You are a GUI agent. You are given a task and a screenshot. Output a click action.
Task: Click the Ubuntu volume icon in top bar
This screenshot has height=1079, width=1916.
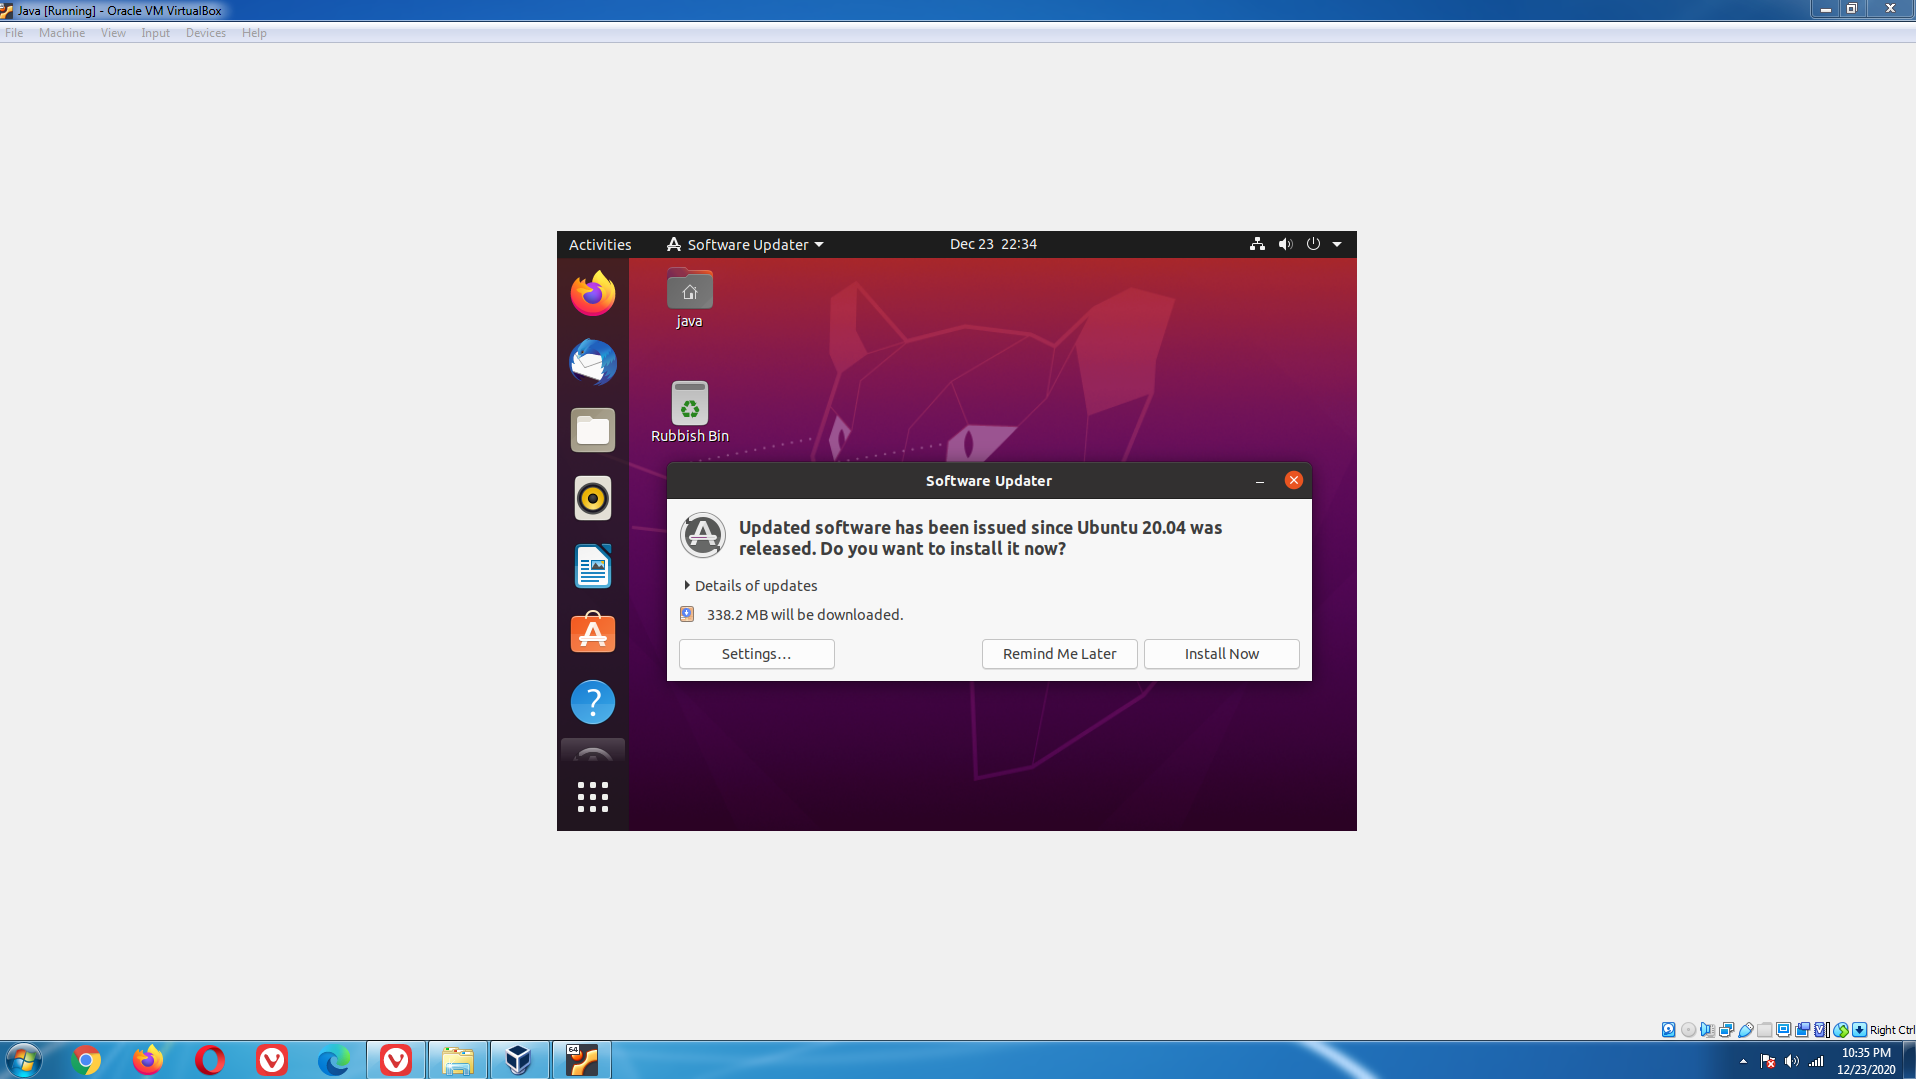[x=1285, y=244]
